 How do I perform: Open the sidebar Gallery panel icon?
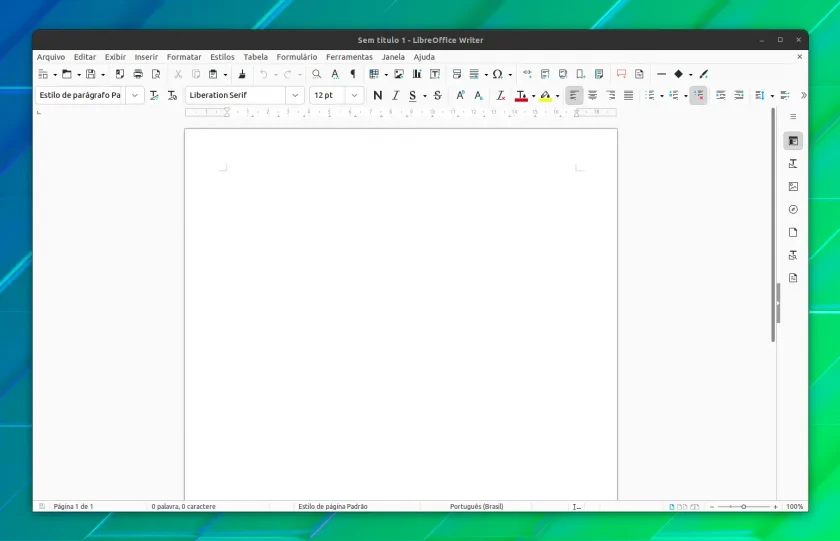[x=793, y=186]
